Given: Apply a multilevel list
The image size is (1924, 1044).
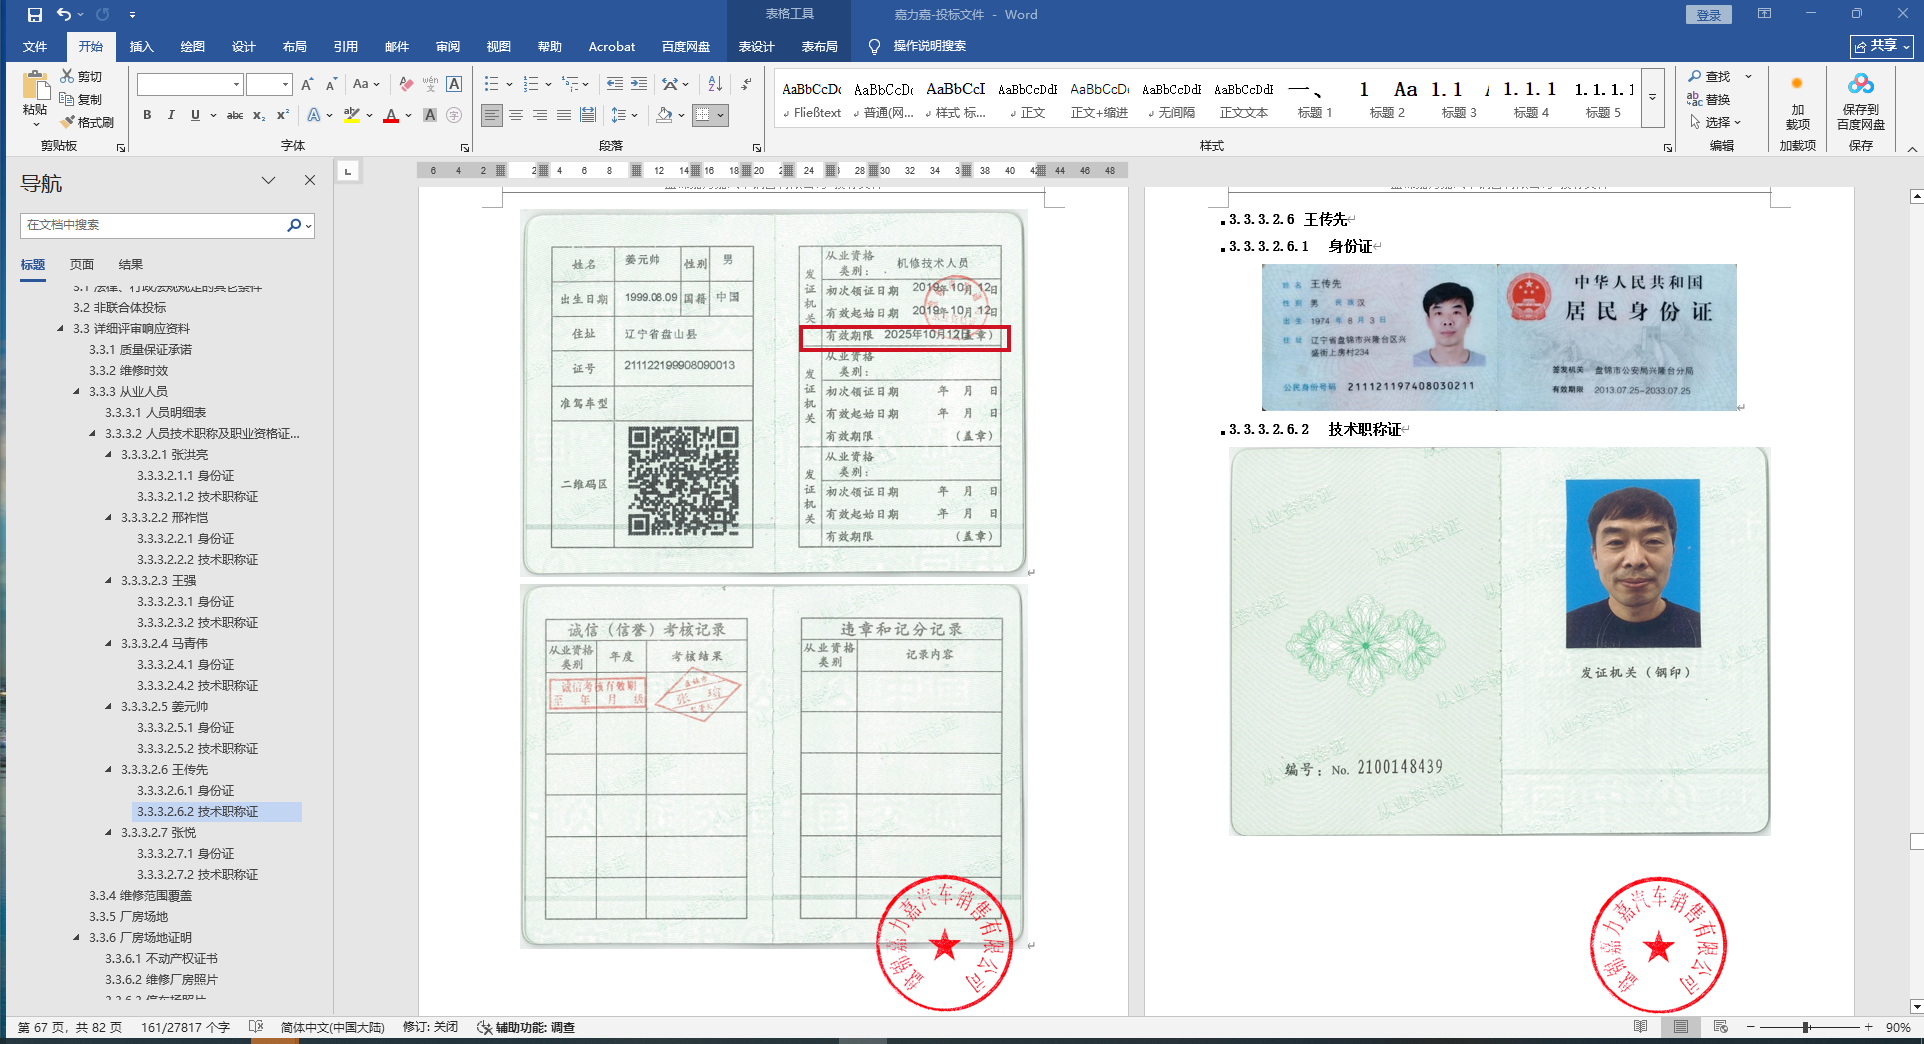Looking at the screenshot, I should (x=569, y=84).
